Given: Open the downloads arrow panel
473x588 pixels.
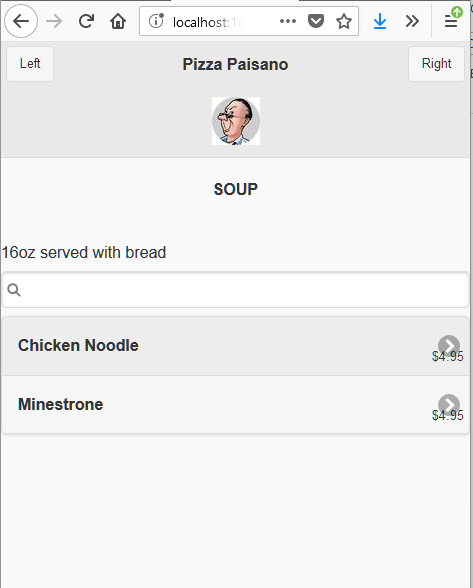Looking at the screenshot, I should tap(380, 21).
